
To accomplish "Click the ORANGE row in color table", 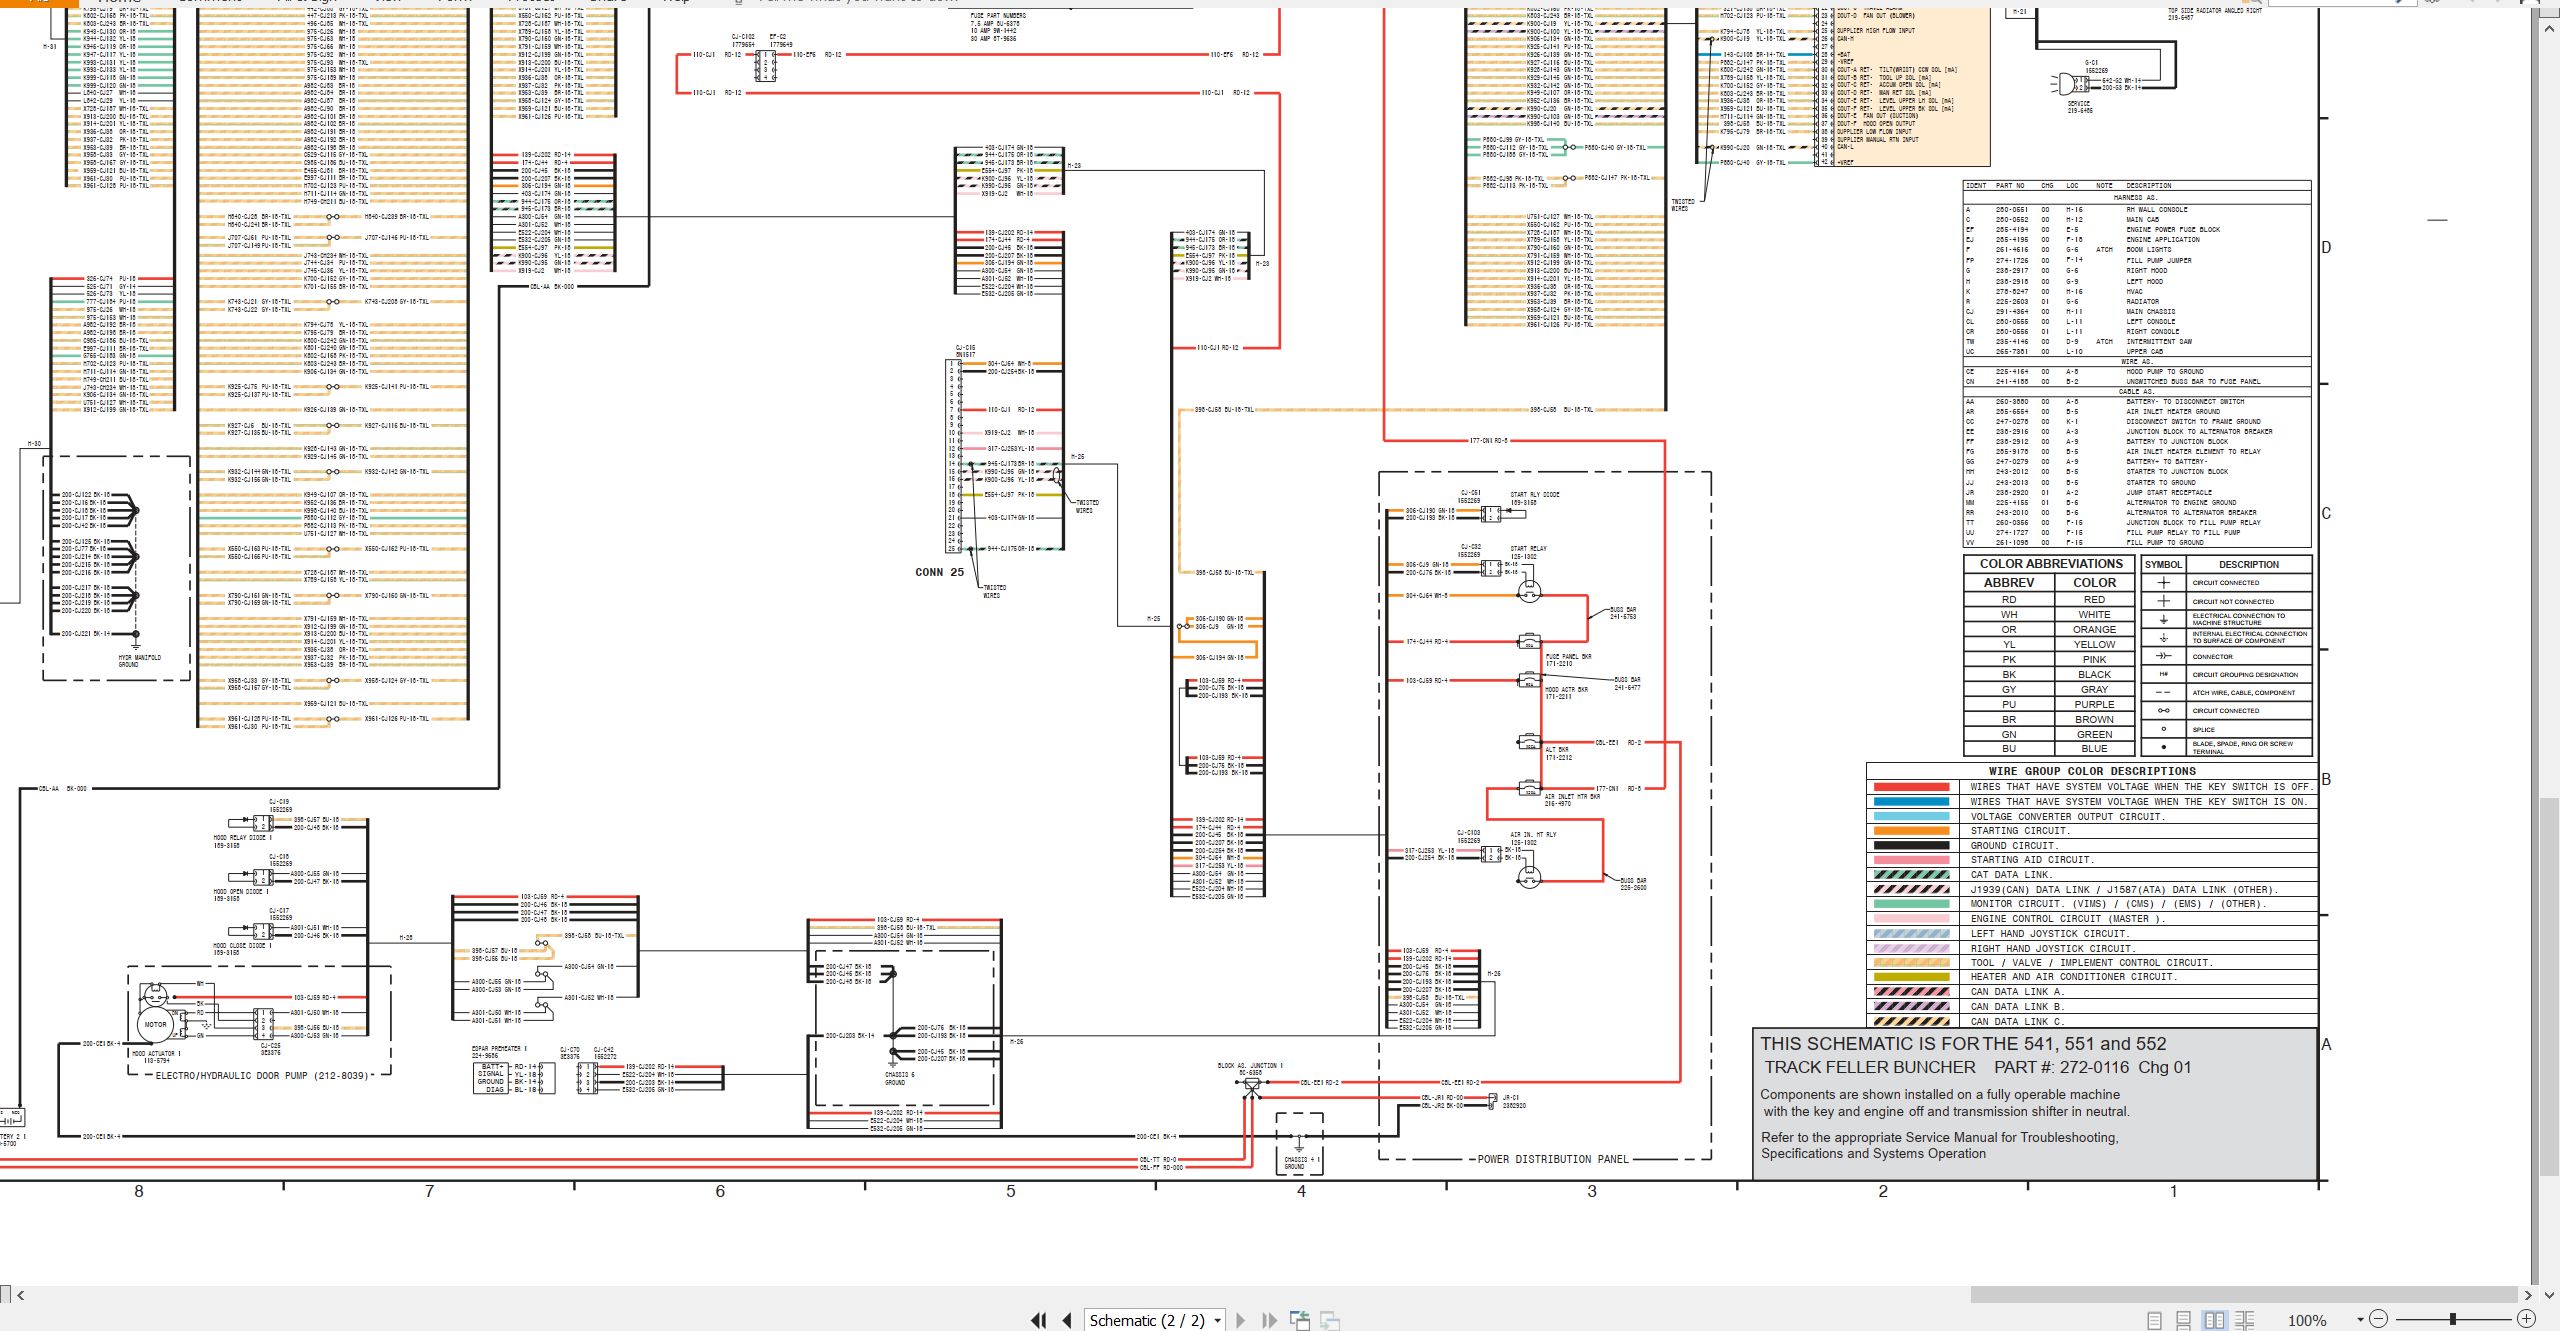I will pos(2049,630).
